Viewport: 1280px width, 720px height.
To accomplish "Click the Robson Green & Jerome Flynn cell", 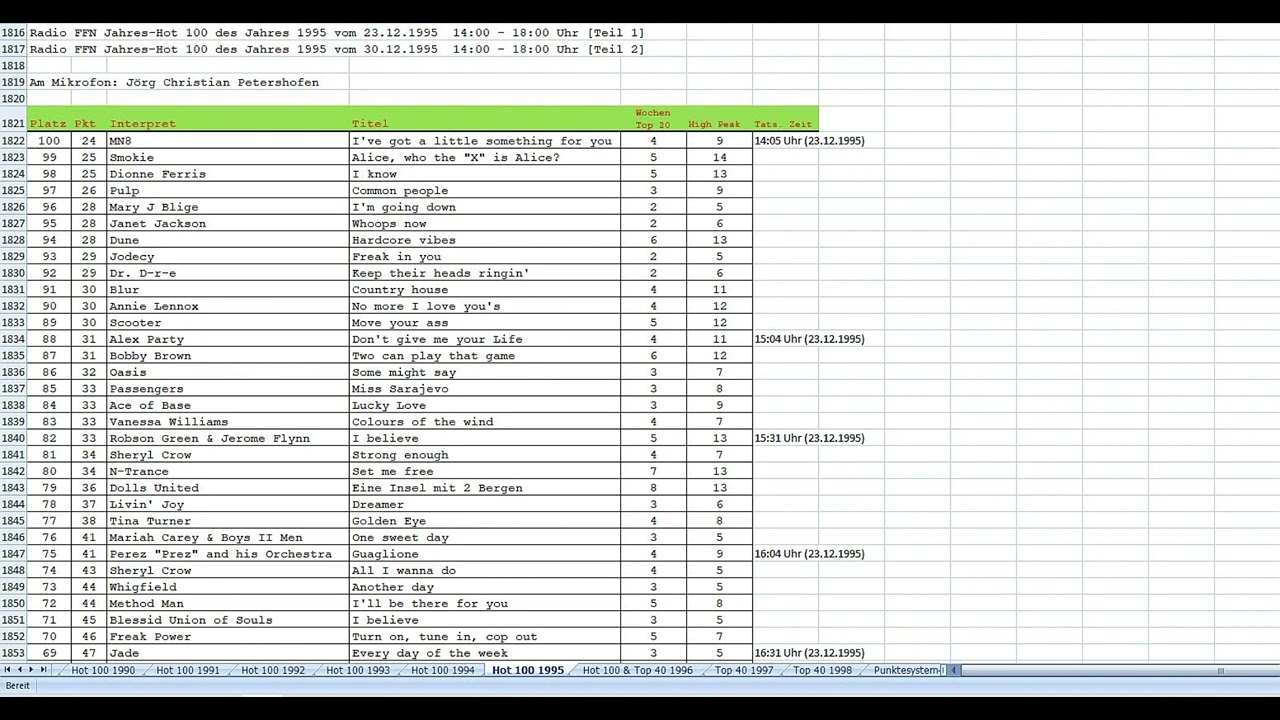I will point(228,438).
